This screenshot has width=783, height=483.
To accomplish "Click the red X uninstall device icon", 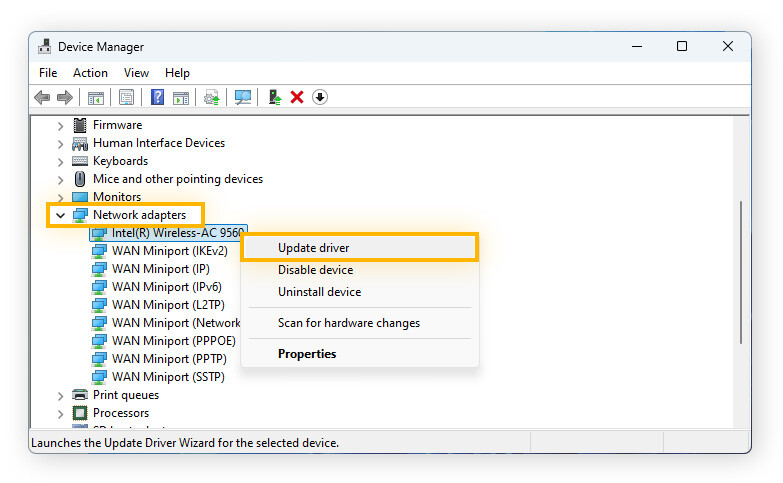I will [x=297, y=97].
